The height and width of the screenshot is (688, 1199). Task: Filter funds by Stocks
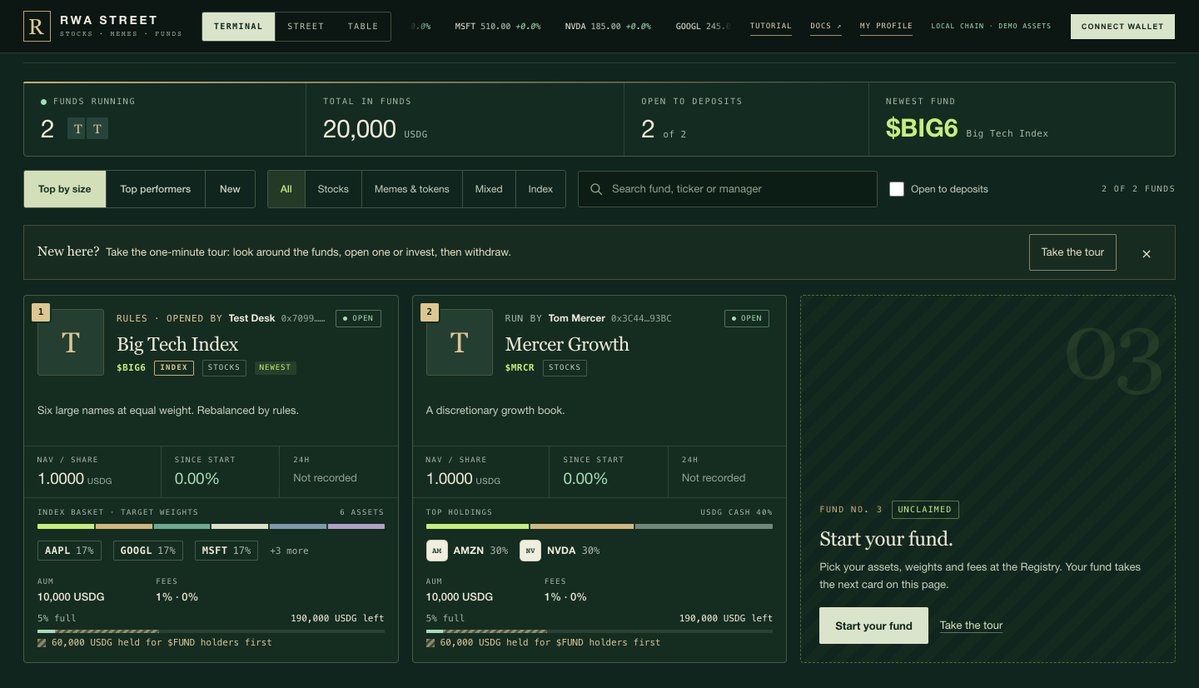333,189
